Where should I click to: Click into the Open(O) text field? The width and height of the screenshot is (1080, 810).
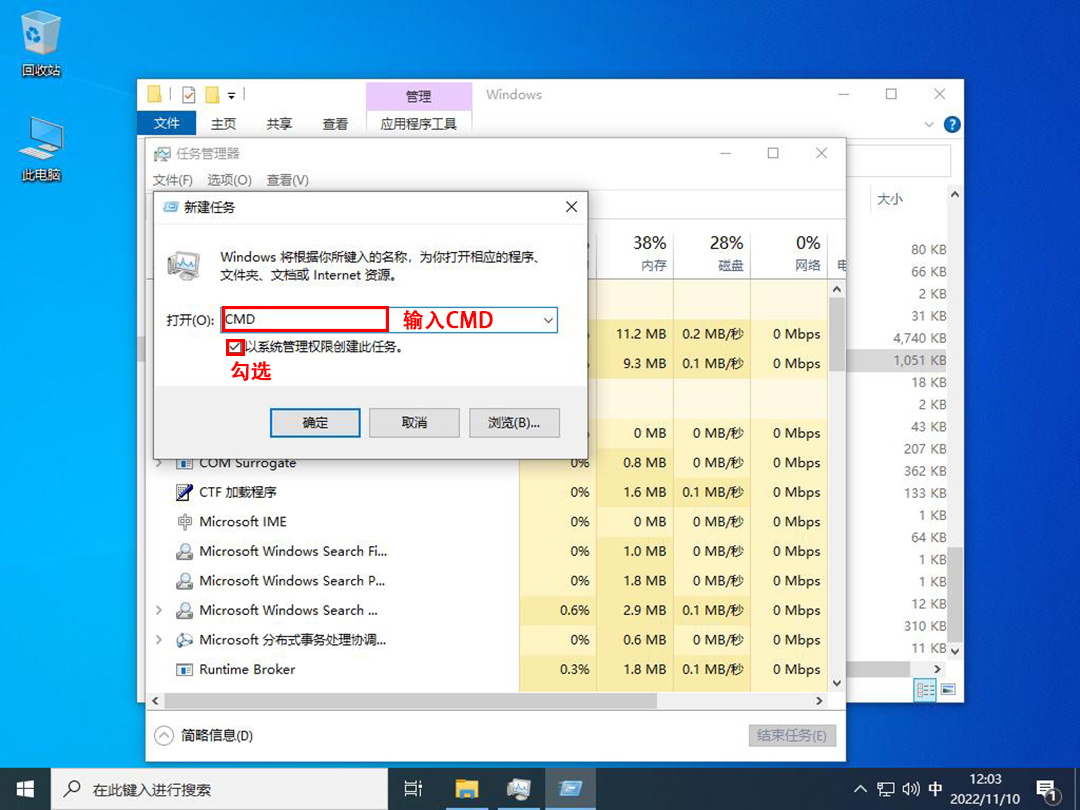(x=389, y=320)
